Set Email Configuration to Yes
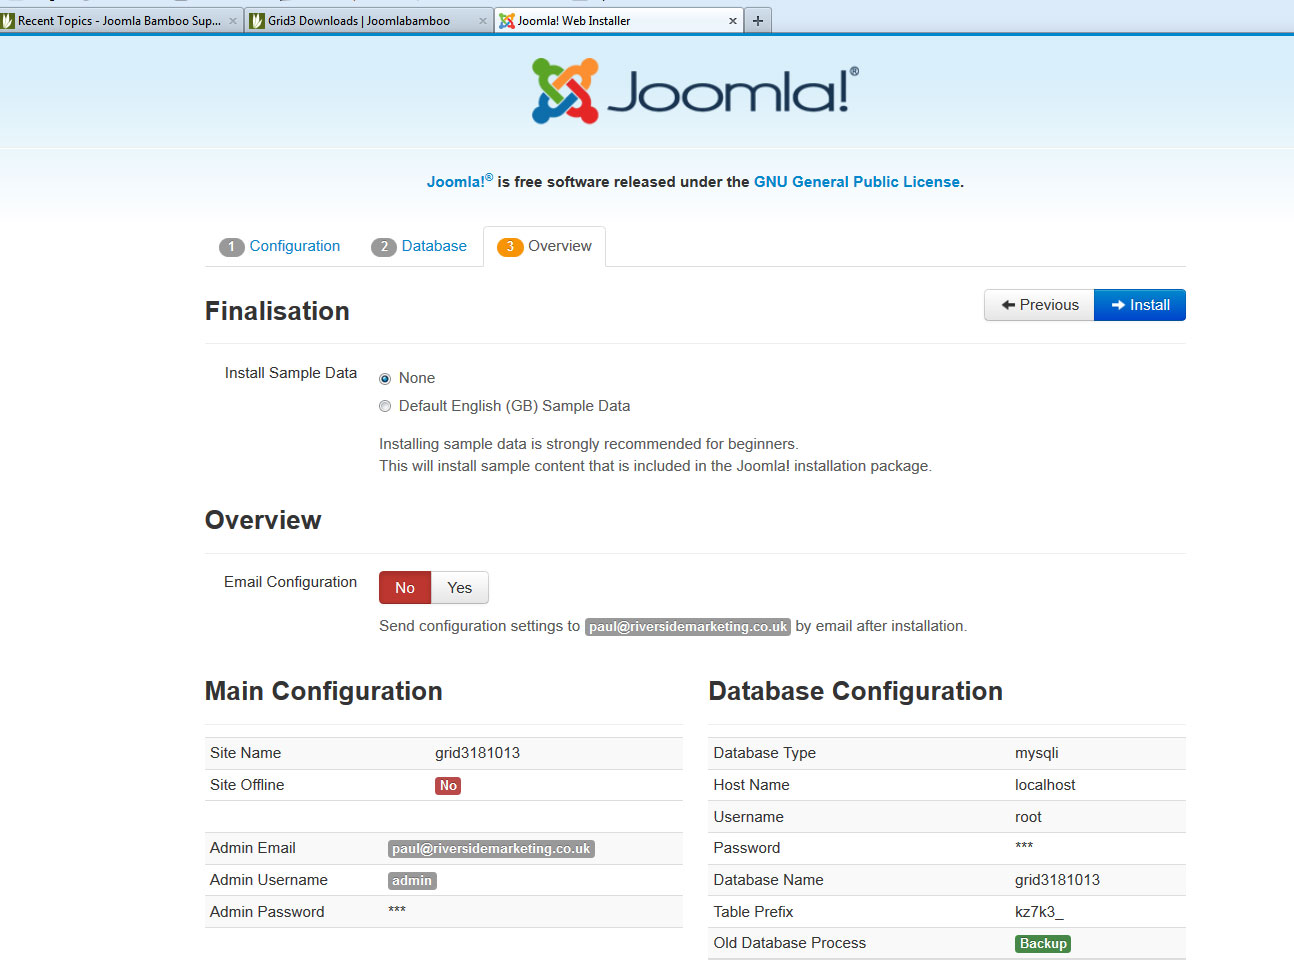This screenshot has height=977, width=1294. 460,588
